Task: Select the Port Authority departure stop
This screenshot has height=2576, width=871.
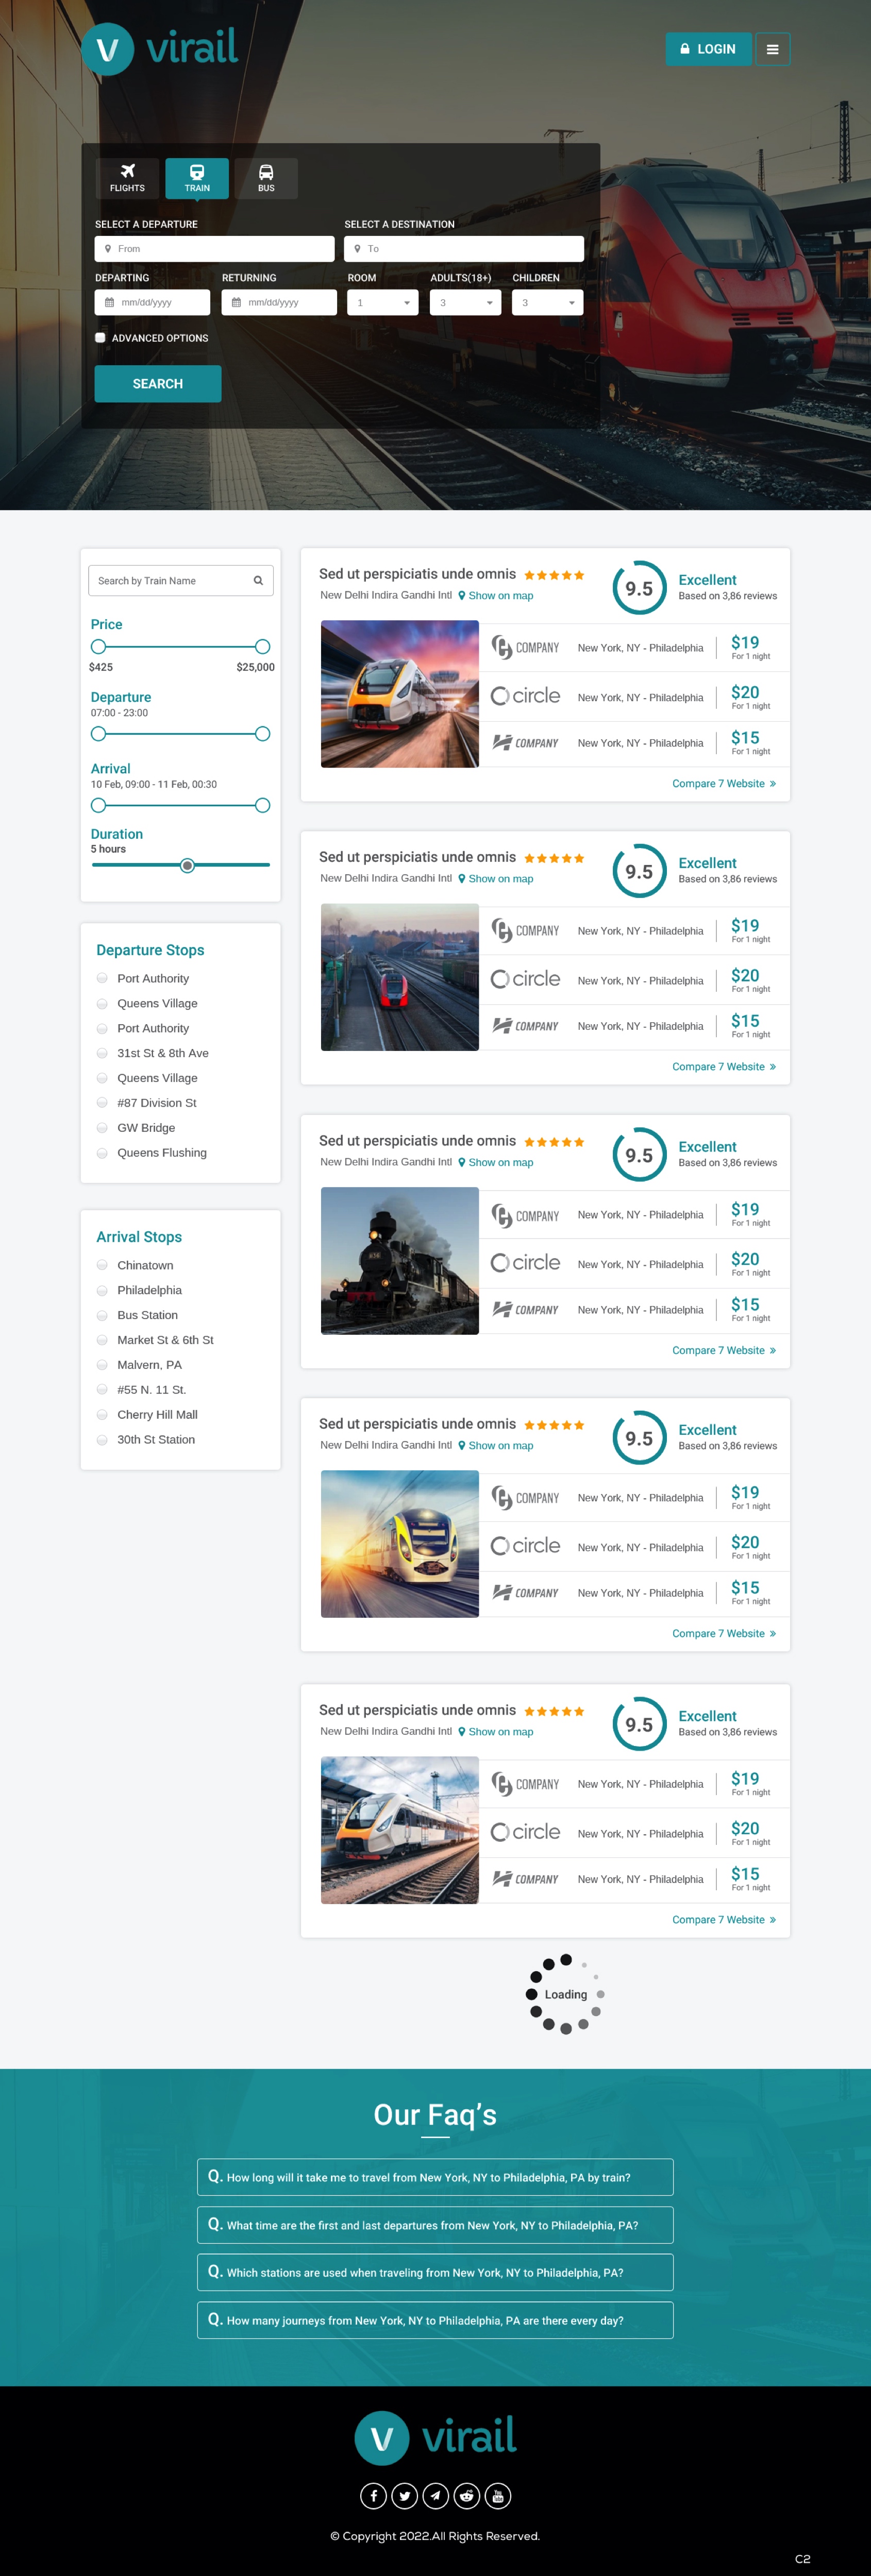Action: pos(102,978)
